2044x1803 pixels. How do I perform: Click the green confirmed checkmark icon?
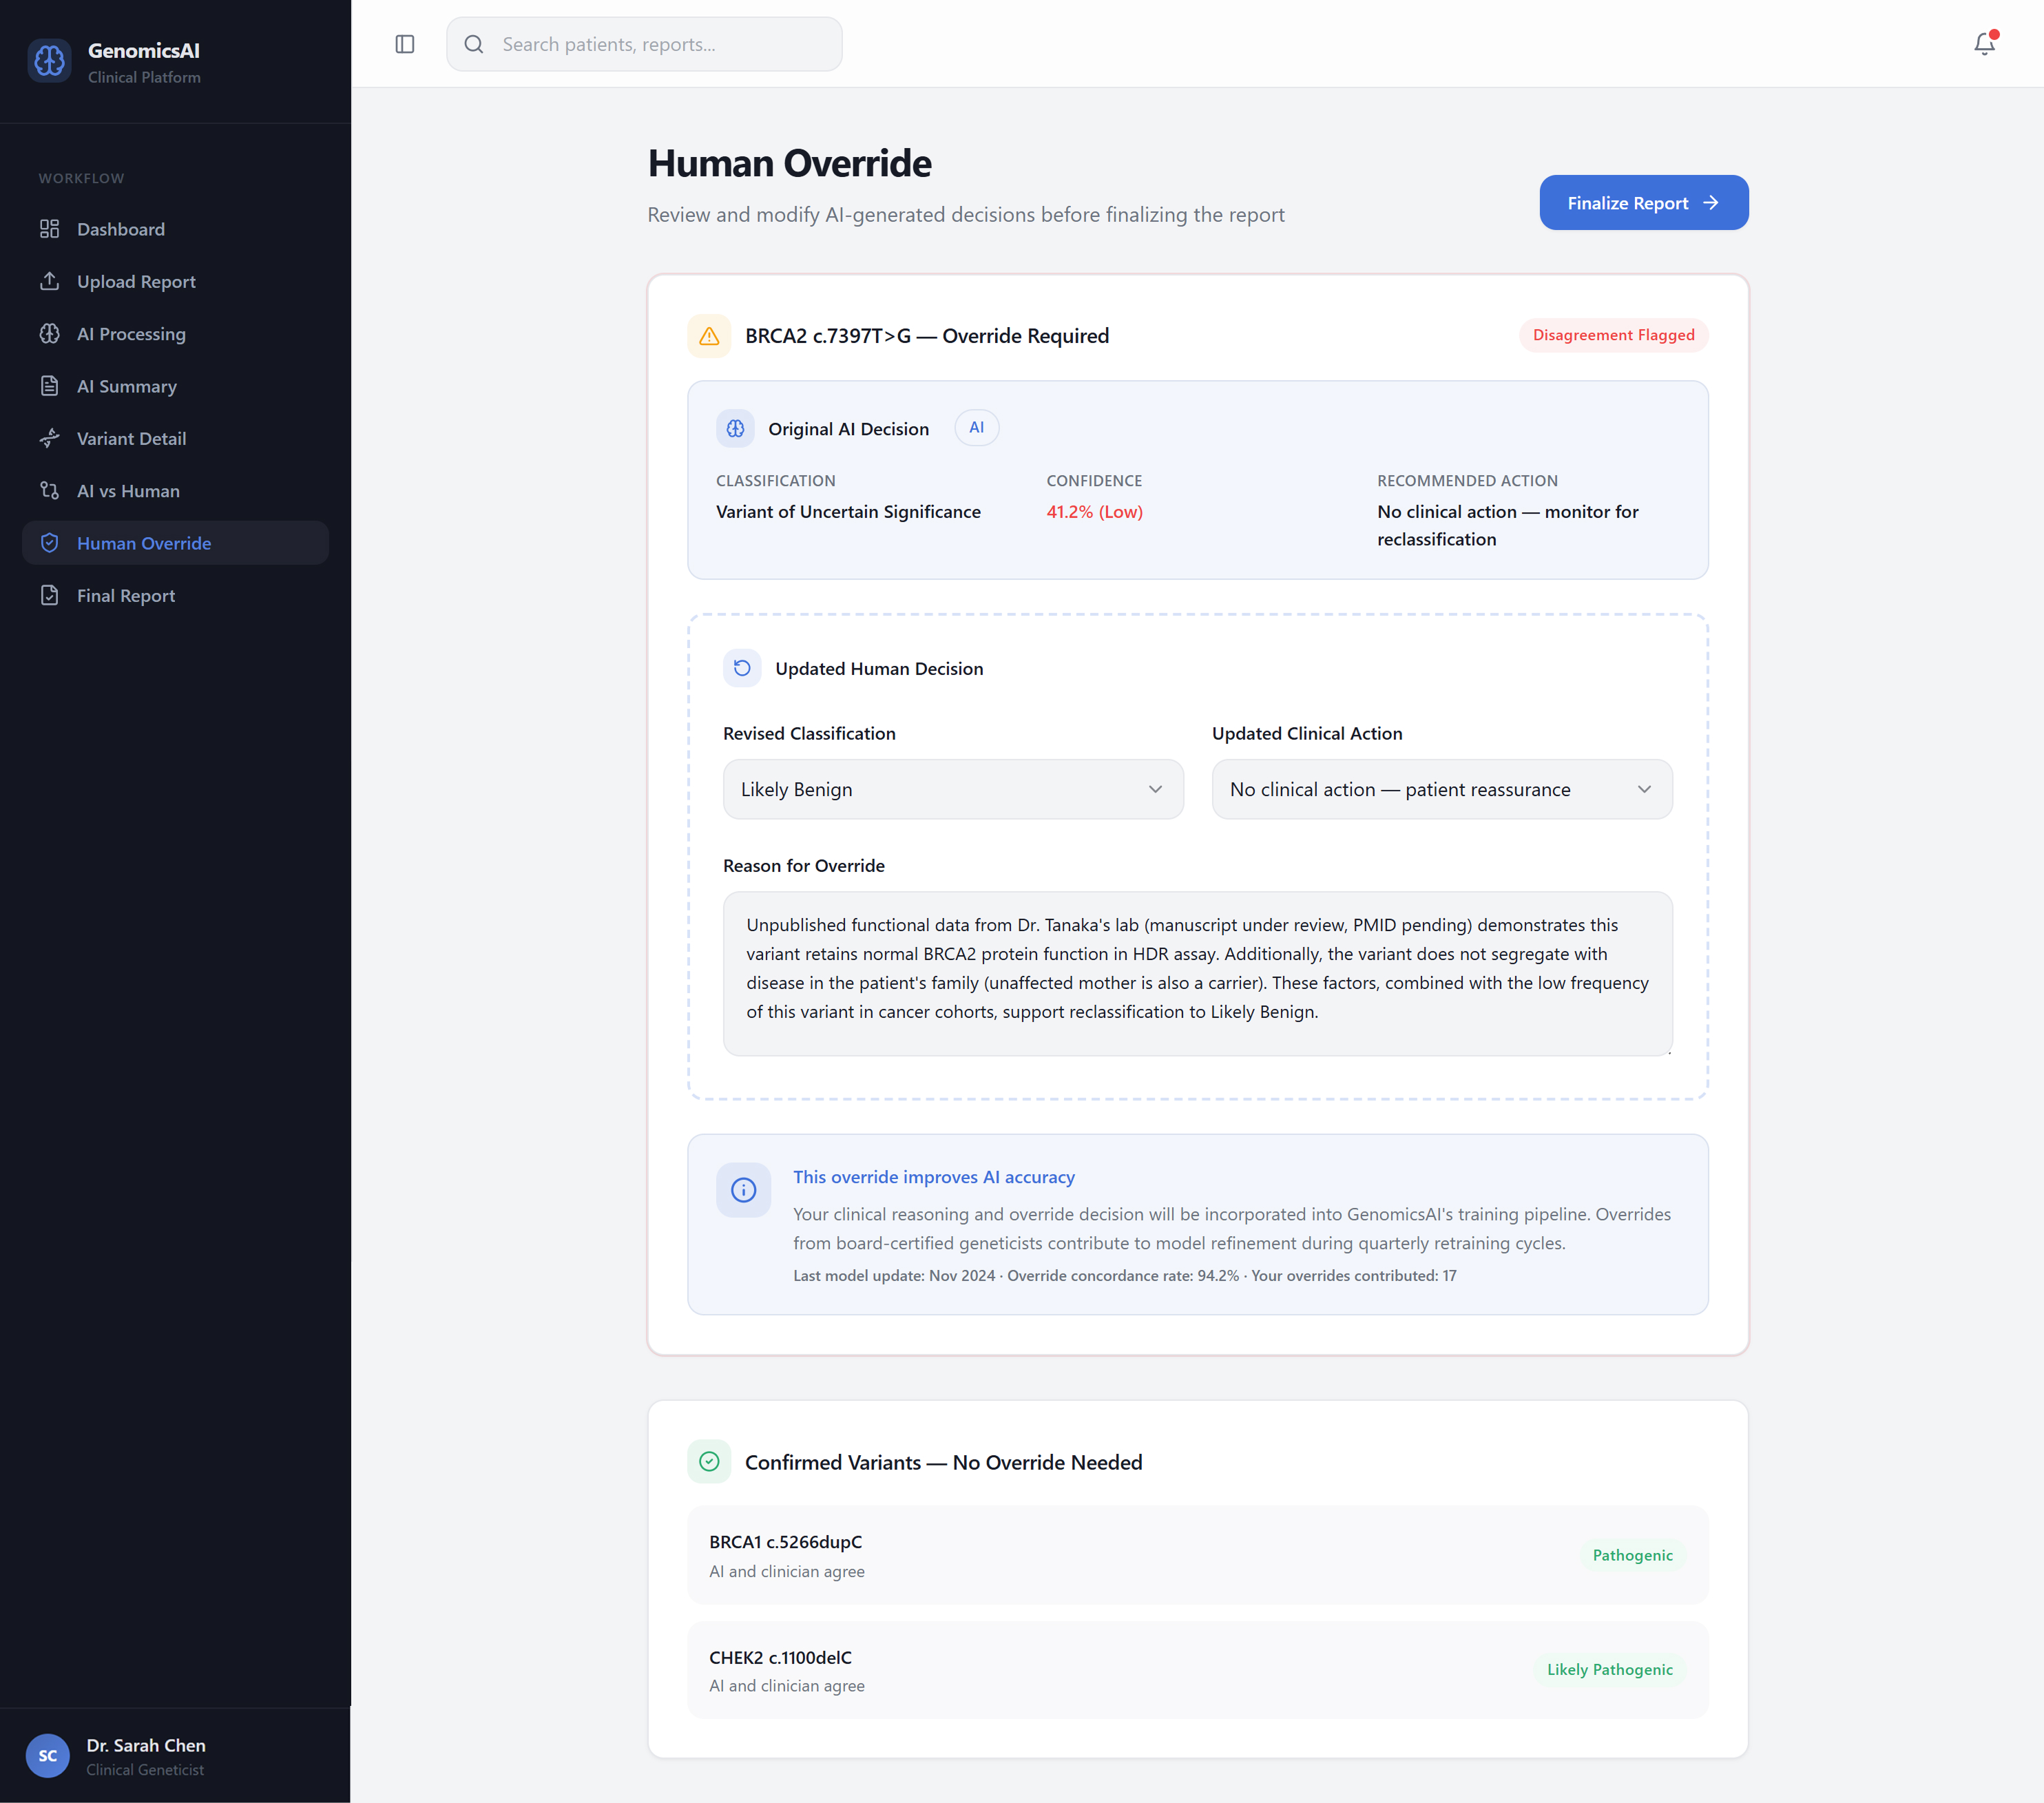point(709,1462)
